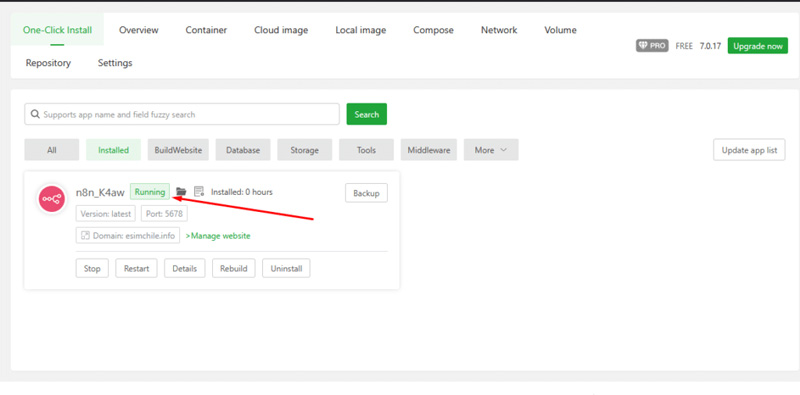Go to the Container tab
Image resolution: width=800 pixels, height=395 pixels.
point(206,30)
